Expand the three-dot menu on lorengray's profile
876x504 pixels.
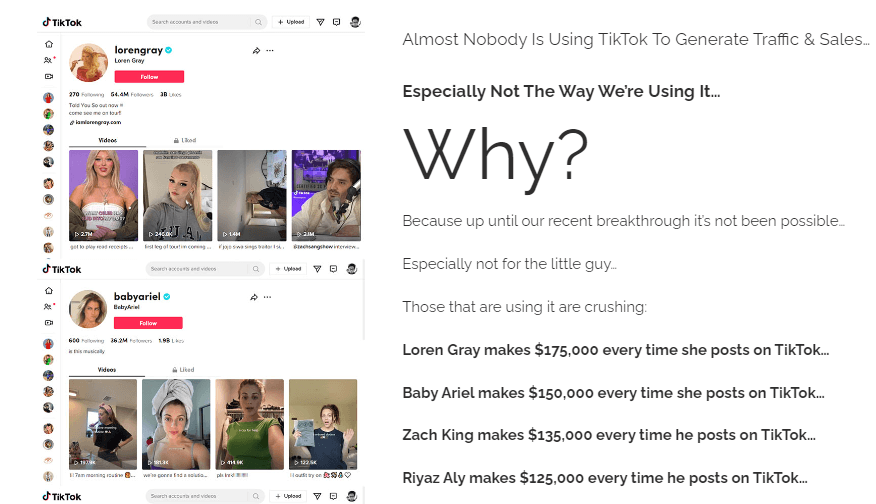tap(269, 49)
